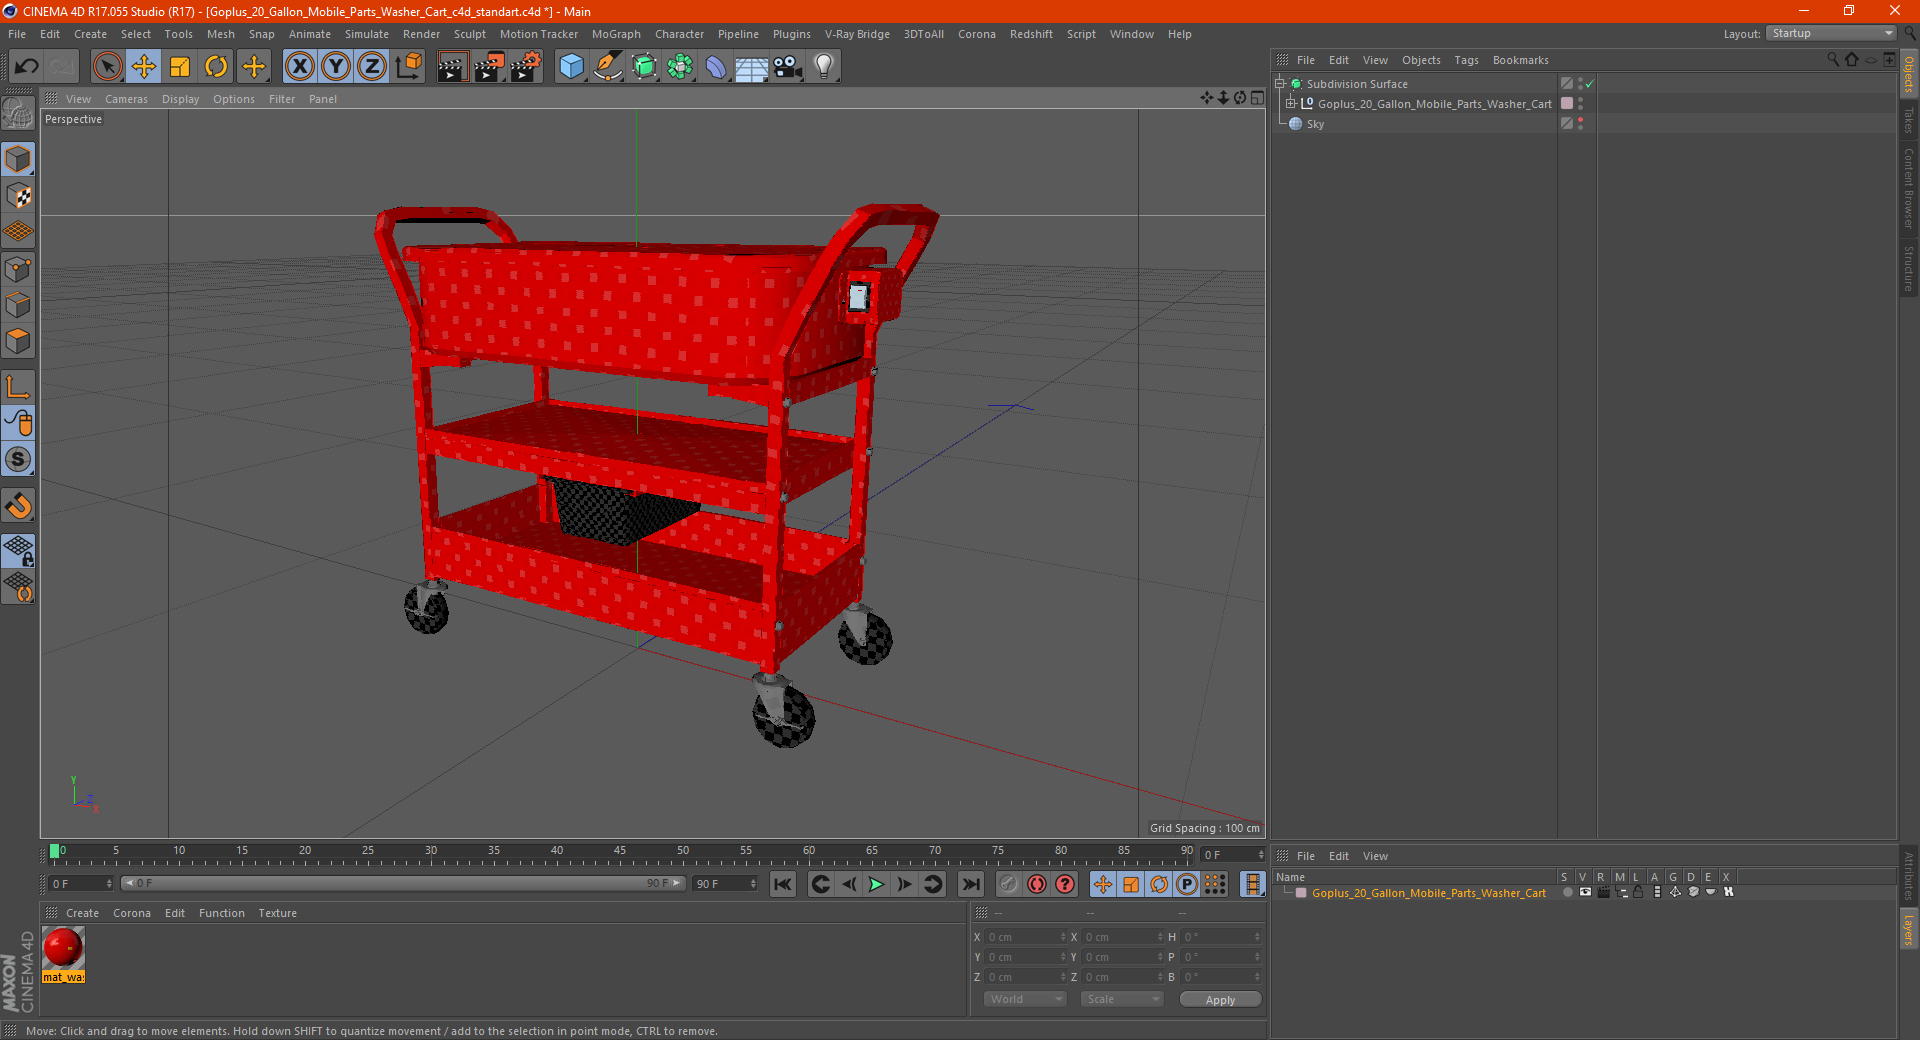The image size is (1920, 1040).
Task: Open the Render menu
Action: point(421,34)
